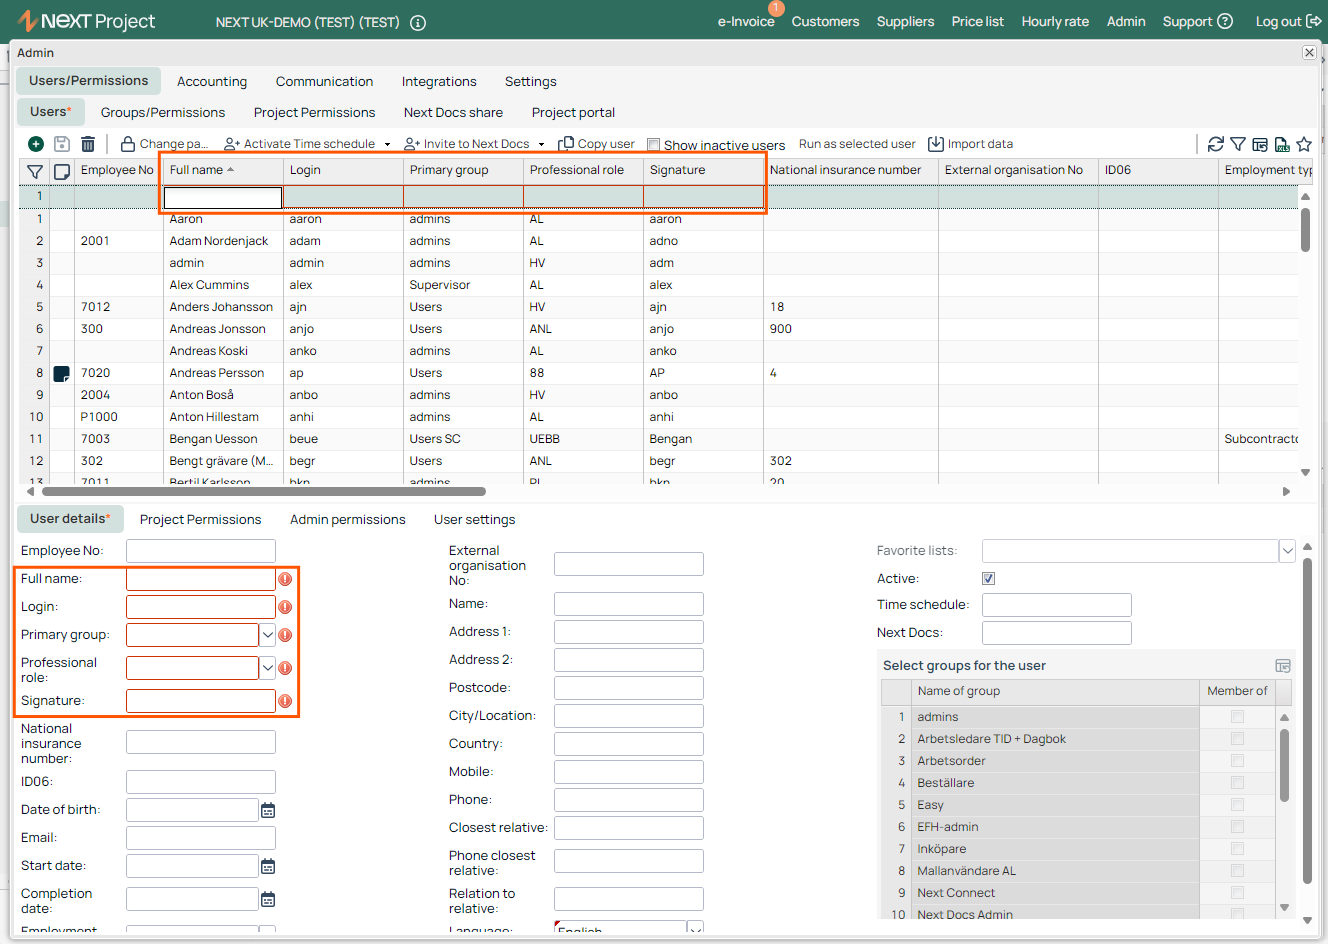Open the Professional role dropdown
Screen dimensions: 1328x944
pyautogui.click(x=267, y=668)
